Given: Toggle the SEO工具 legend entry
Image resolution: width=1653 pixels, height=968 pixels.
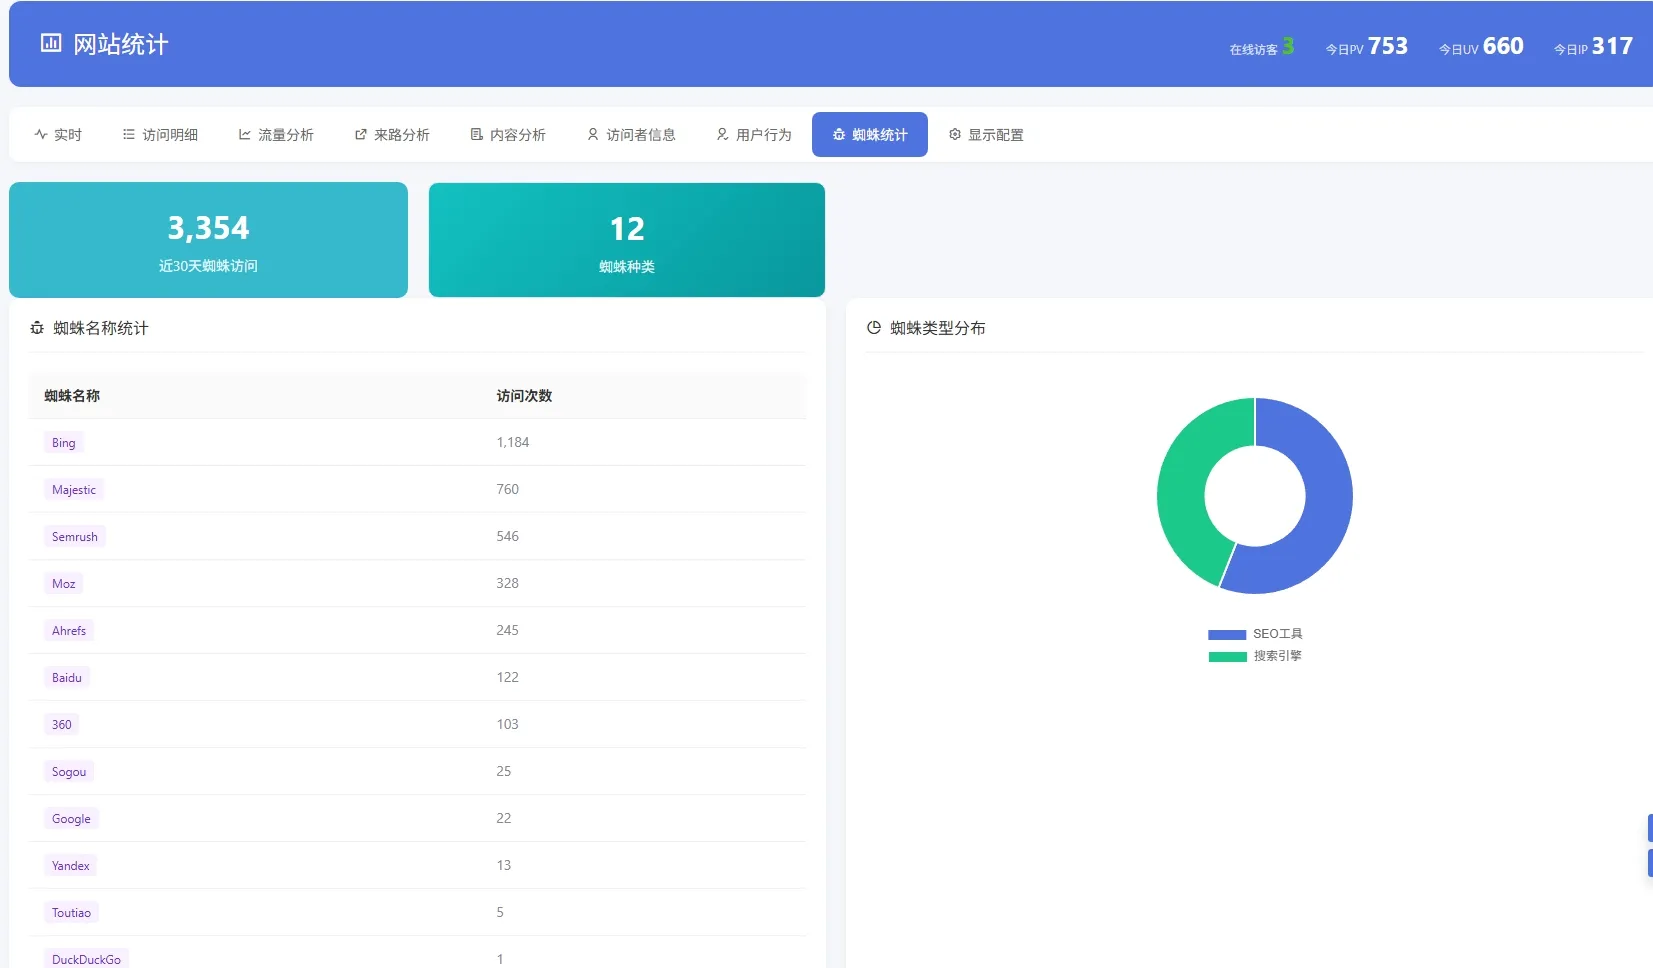Looking at the screenshot, I should [x=1255, y=634].
